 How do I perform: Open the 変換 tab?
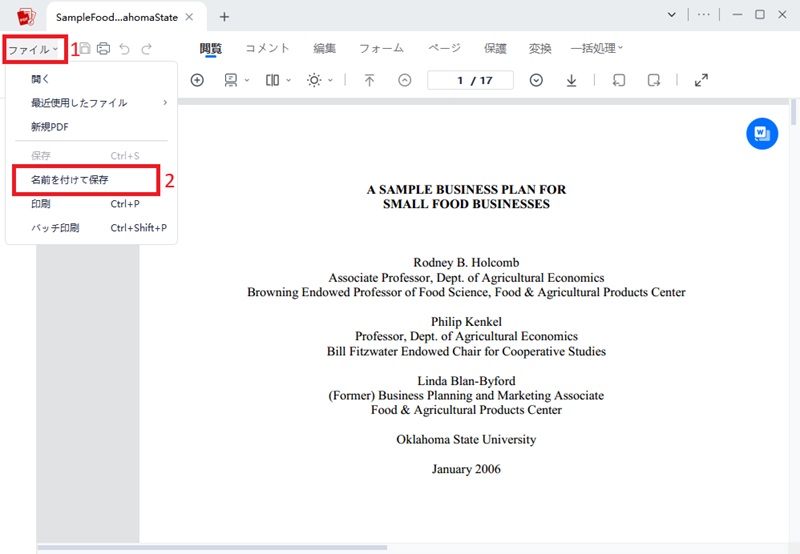click(x=540, y=48)
